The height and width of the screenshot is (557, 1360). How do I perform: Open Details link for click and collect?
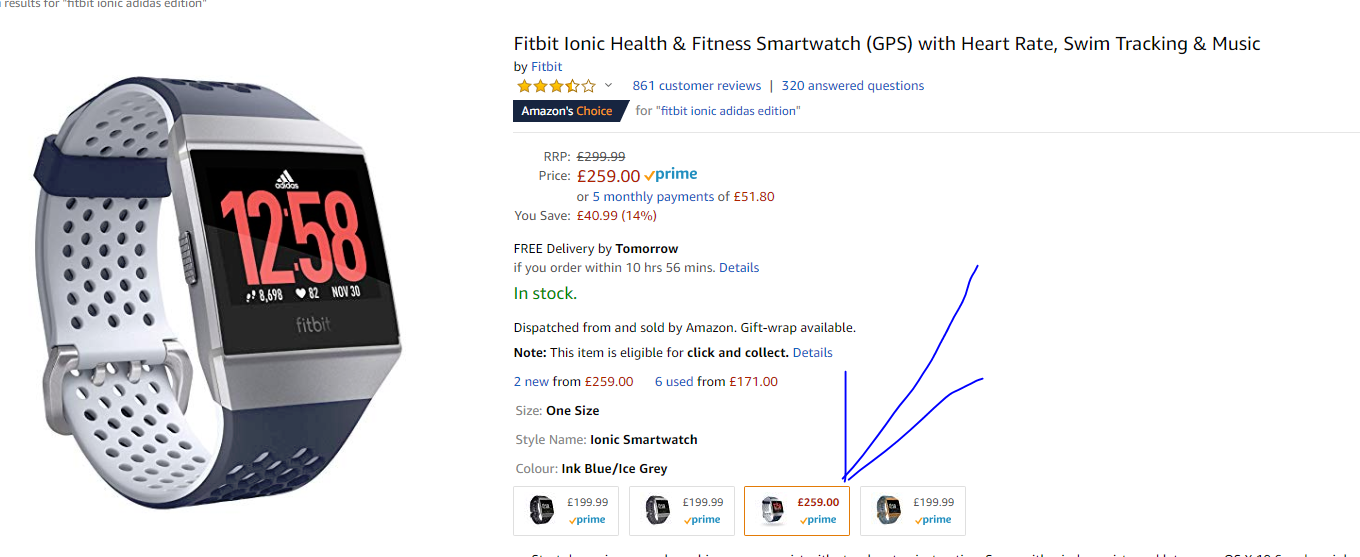coord(812,353)
